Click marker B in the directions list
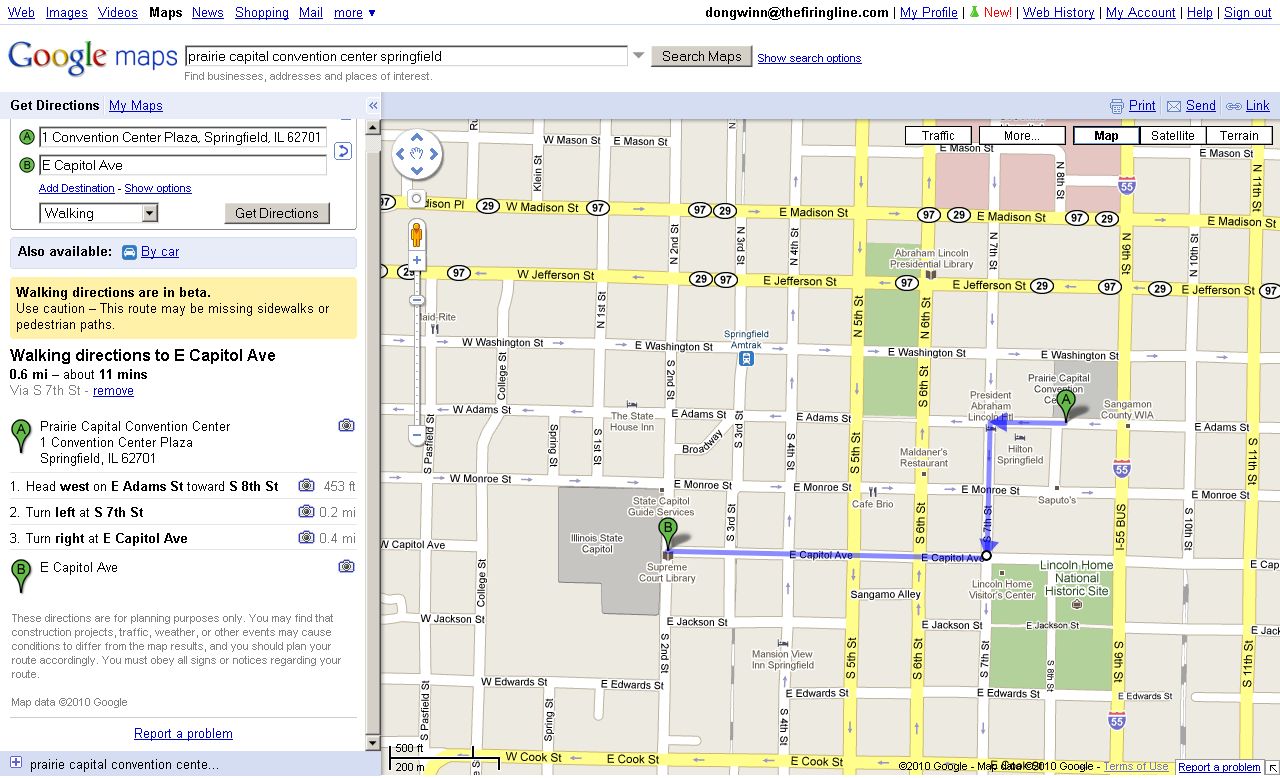 [20, 577]
